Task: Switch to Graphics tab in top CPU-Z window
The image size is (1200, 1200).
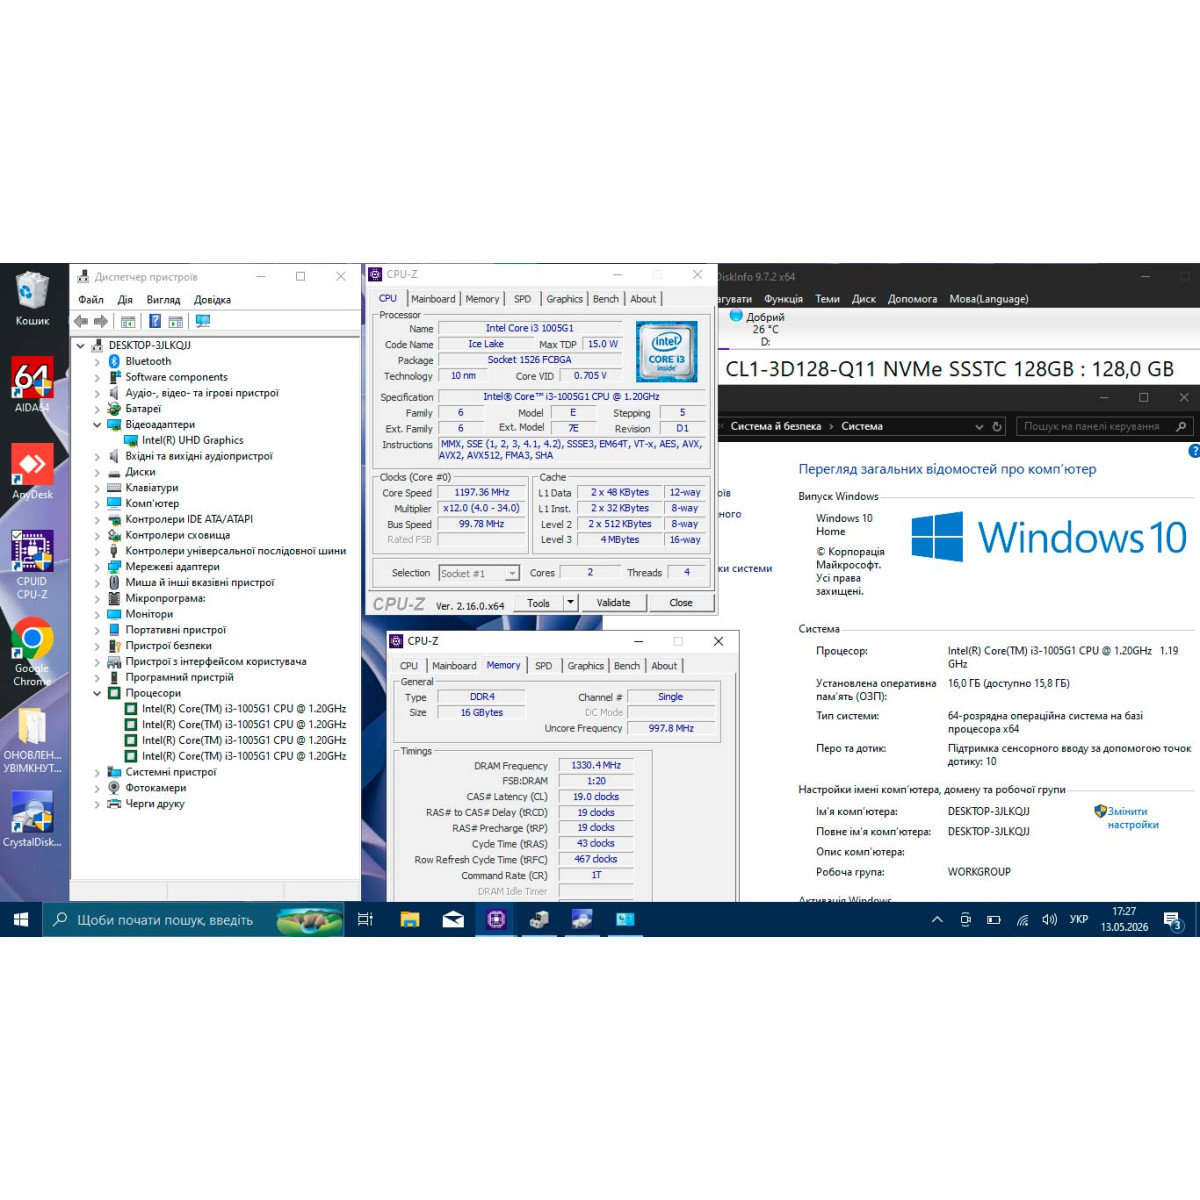Action: 564,299
